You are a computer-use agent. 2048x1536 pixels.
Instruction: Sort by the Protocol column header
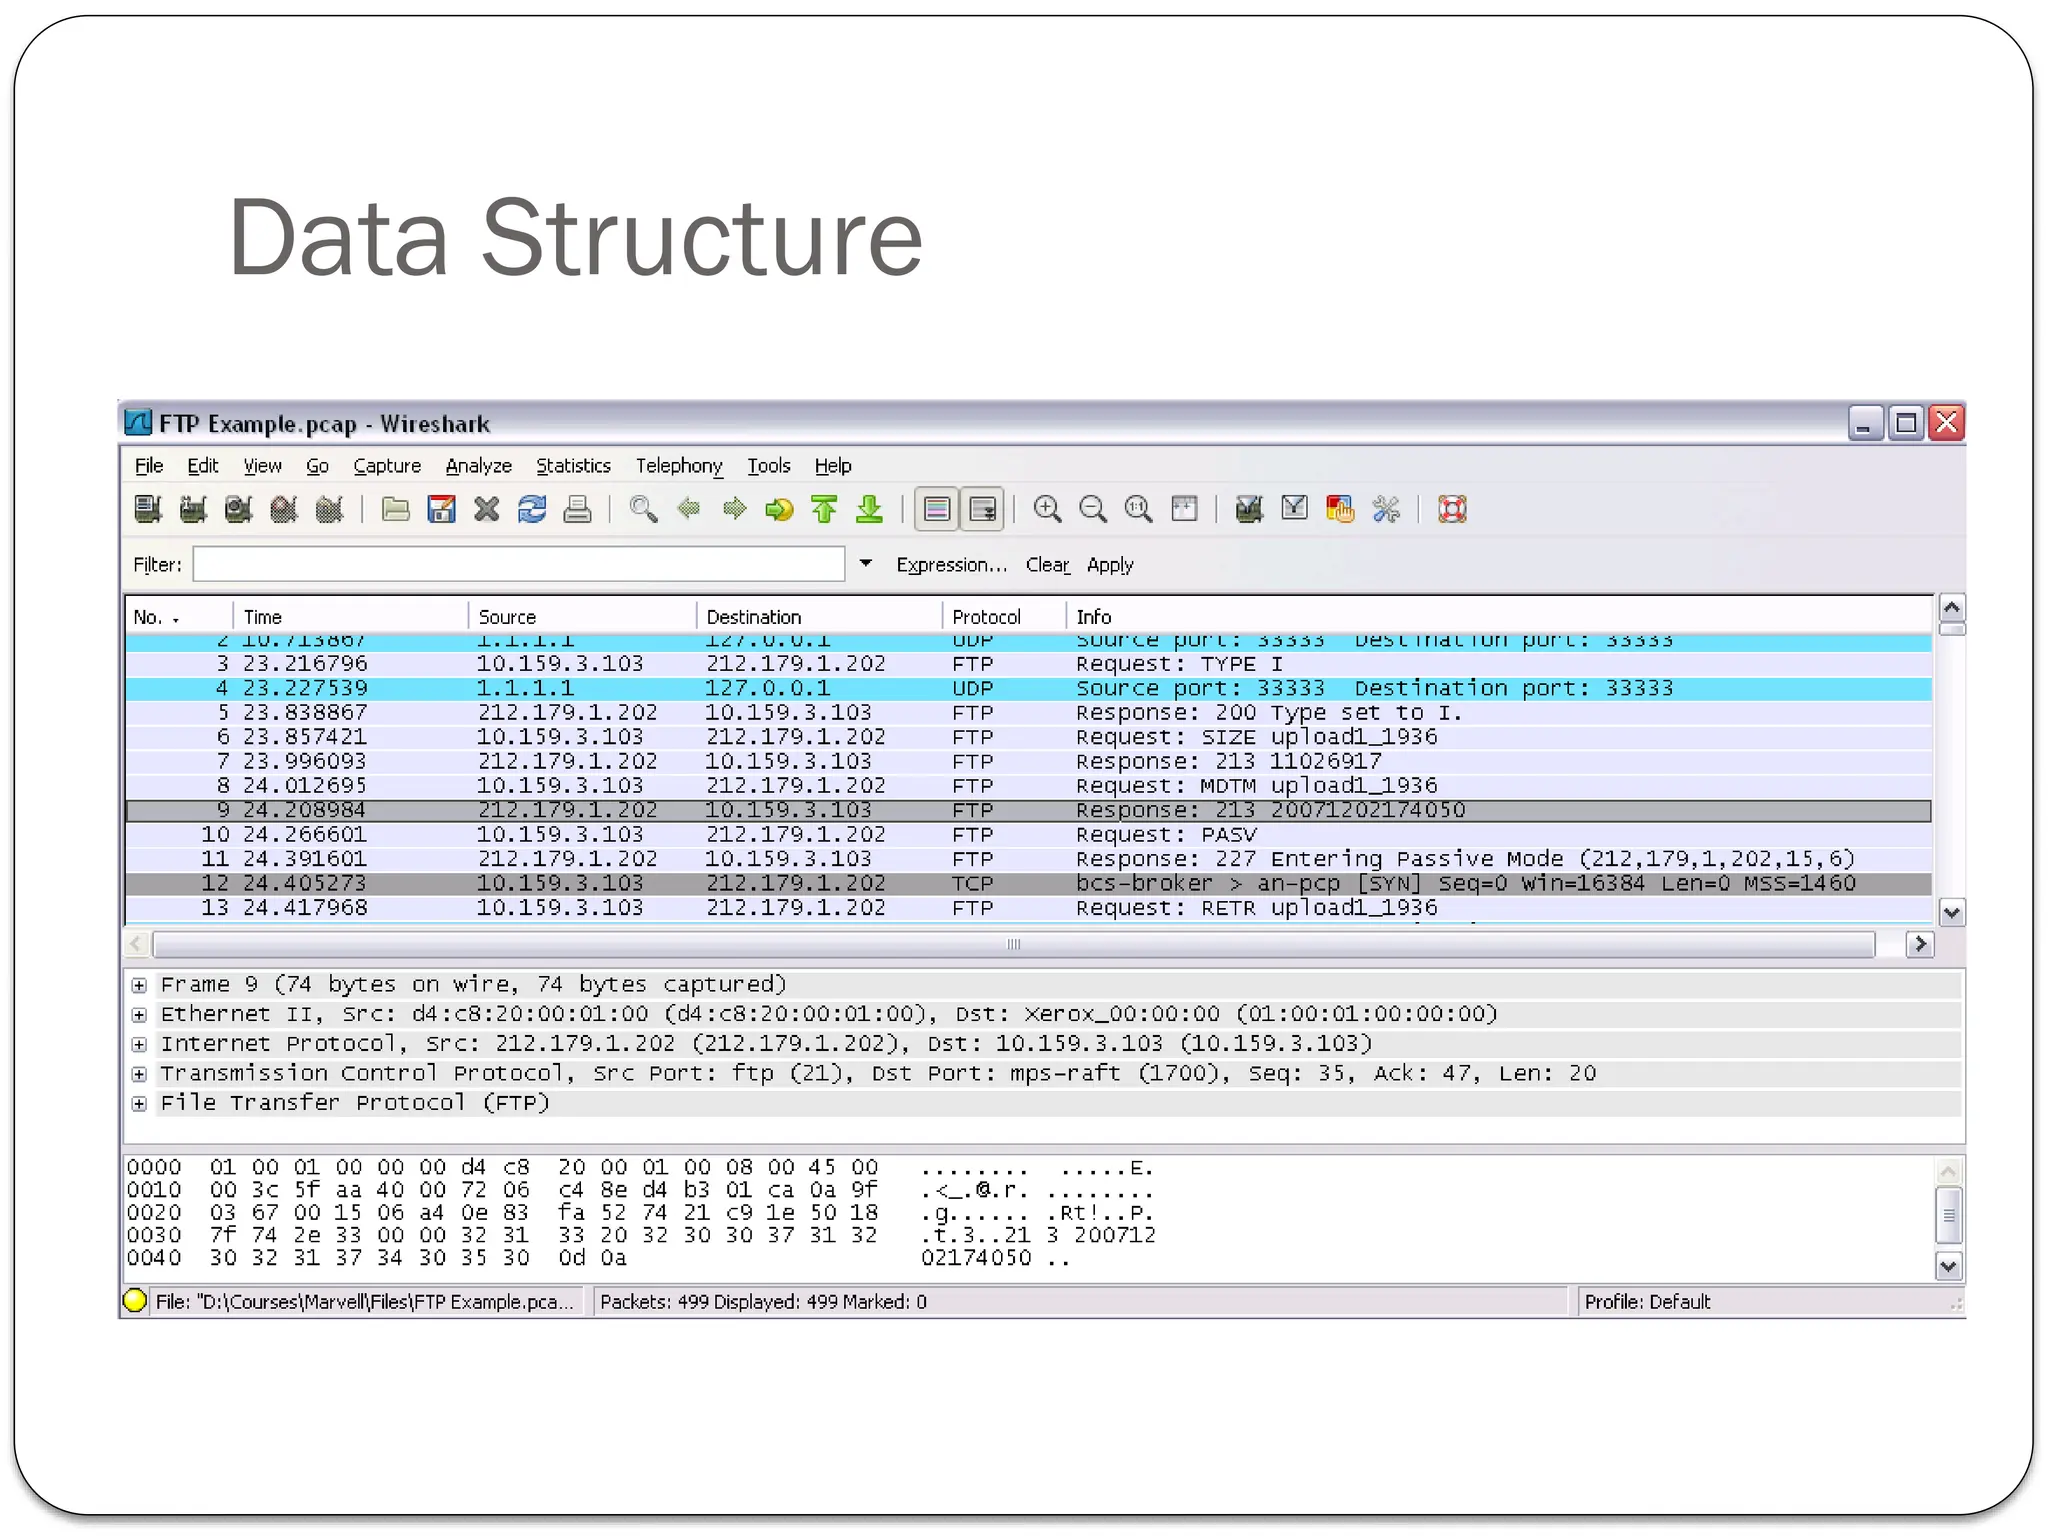[1004, 617]
